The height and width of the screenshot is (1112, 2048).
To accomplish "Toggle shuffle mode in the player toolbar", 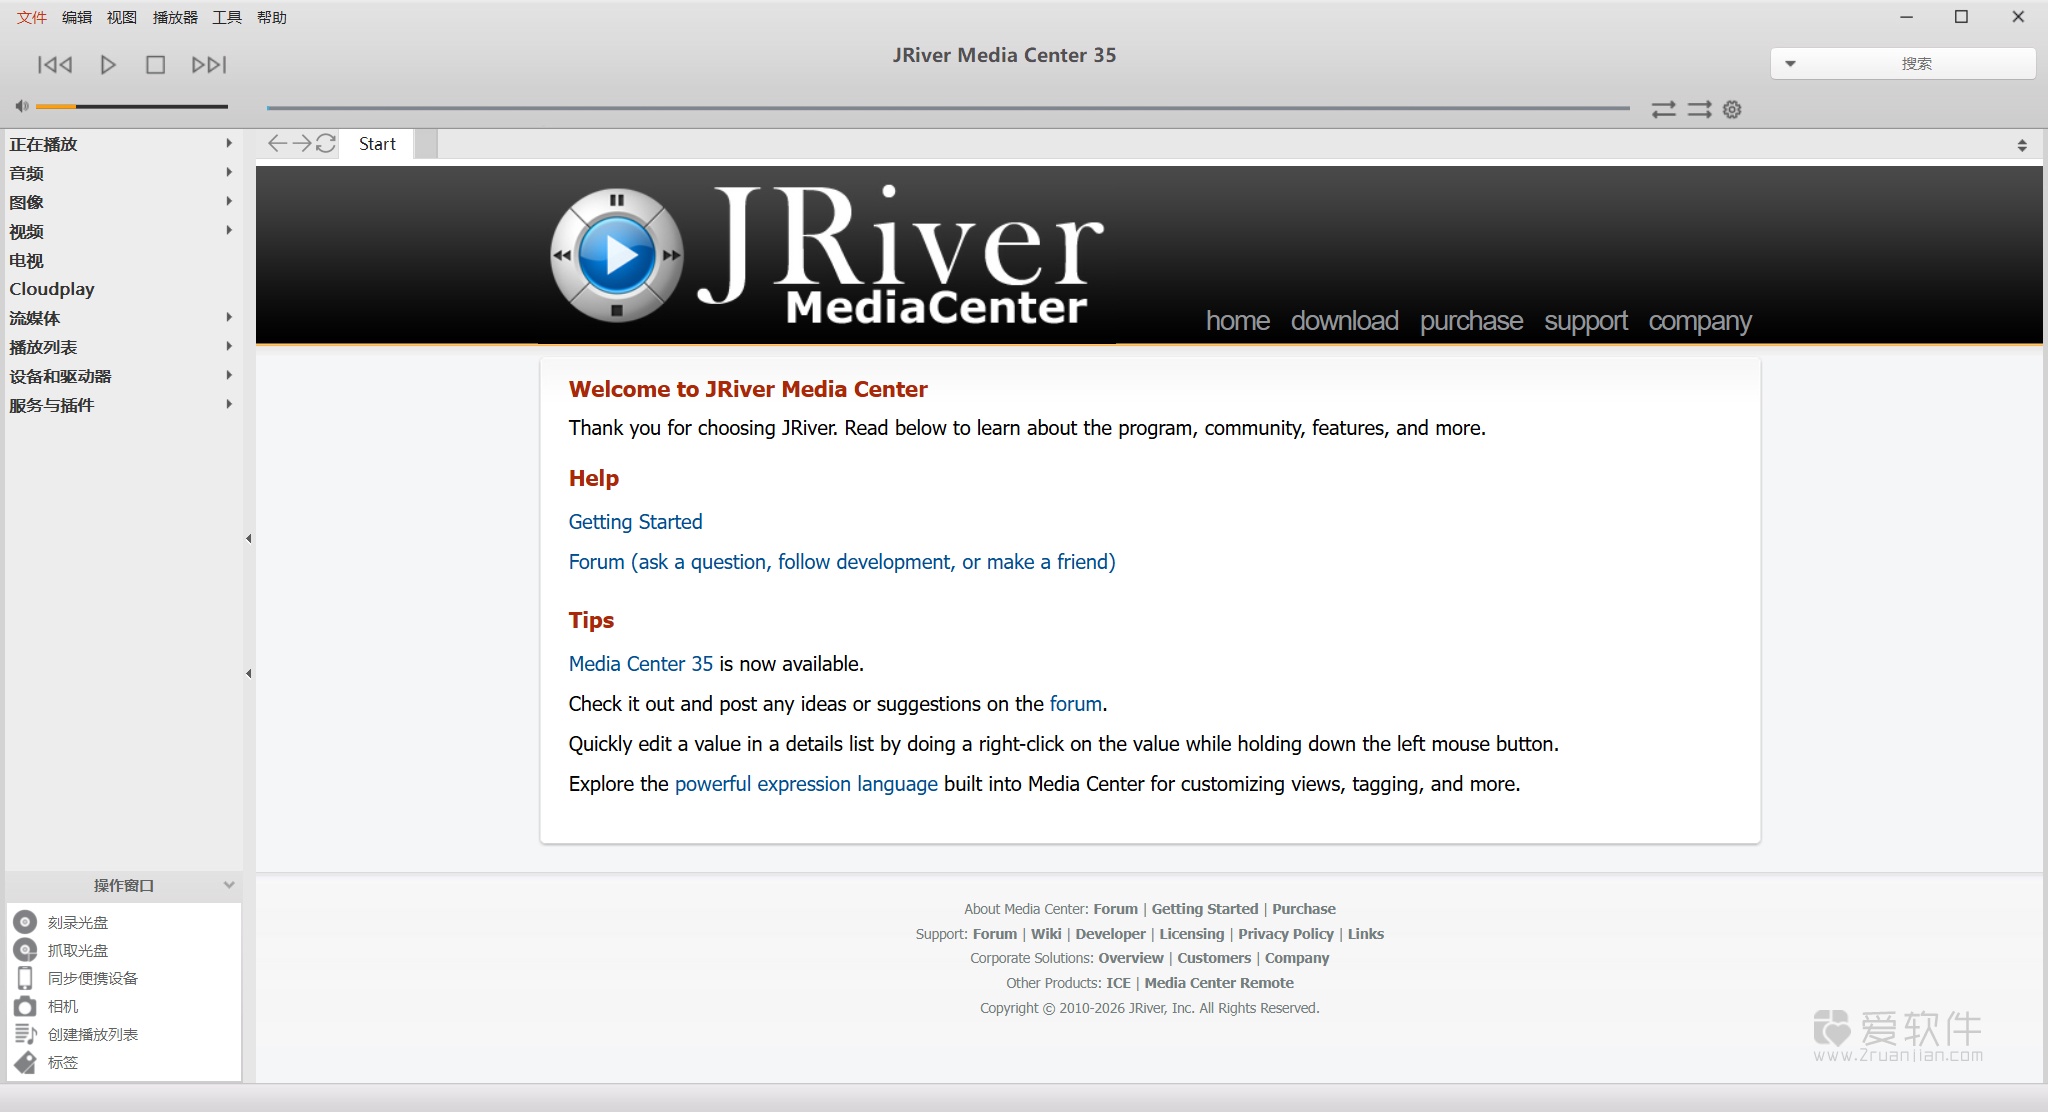I will 1665,109.
